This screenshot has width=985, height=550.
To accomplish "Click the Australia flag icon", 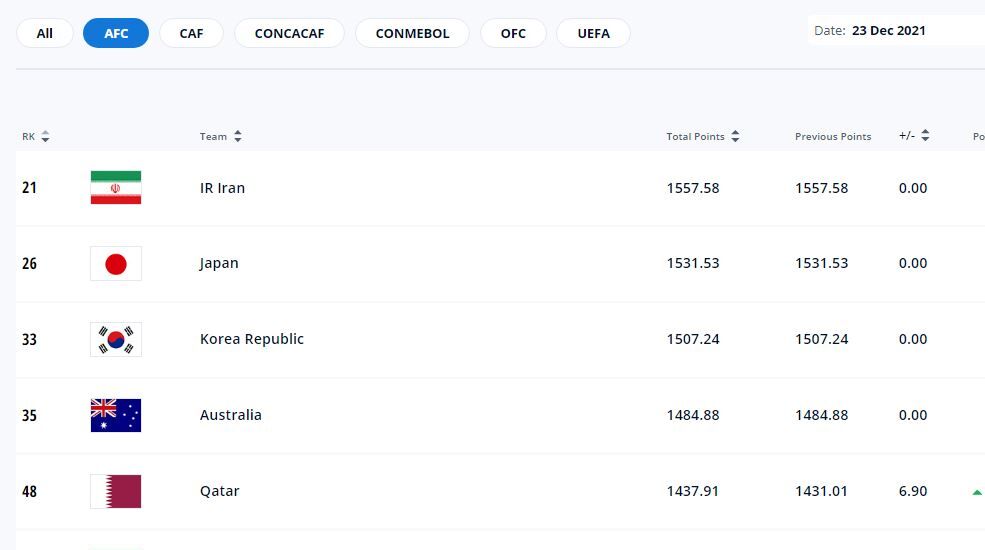I will tap(116, 415).
